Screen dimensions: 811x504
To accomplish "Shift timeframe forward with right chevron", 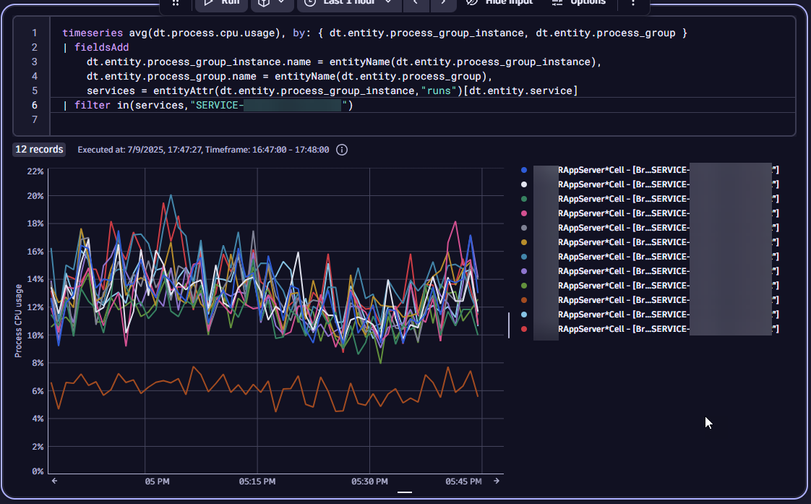I will click(x=444, y=3).
